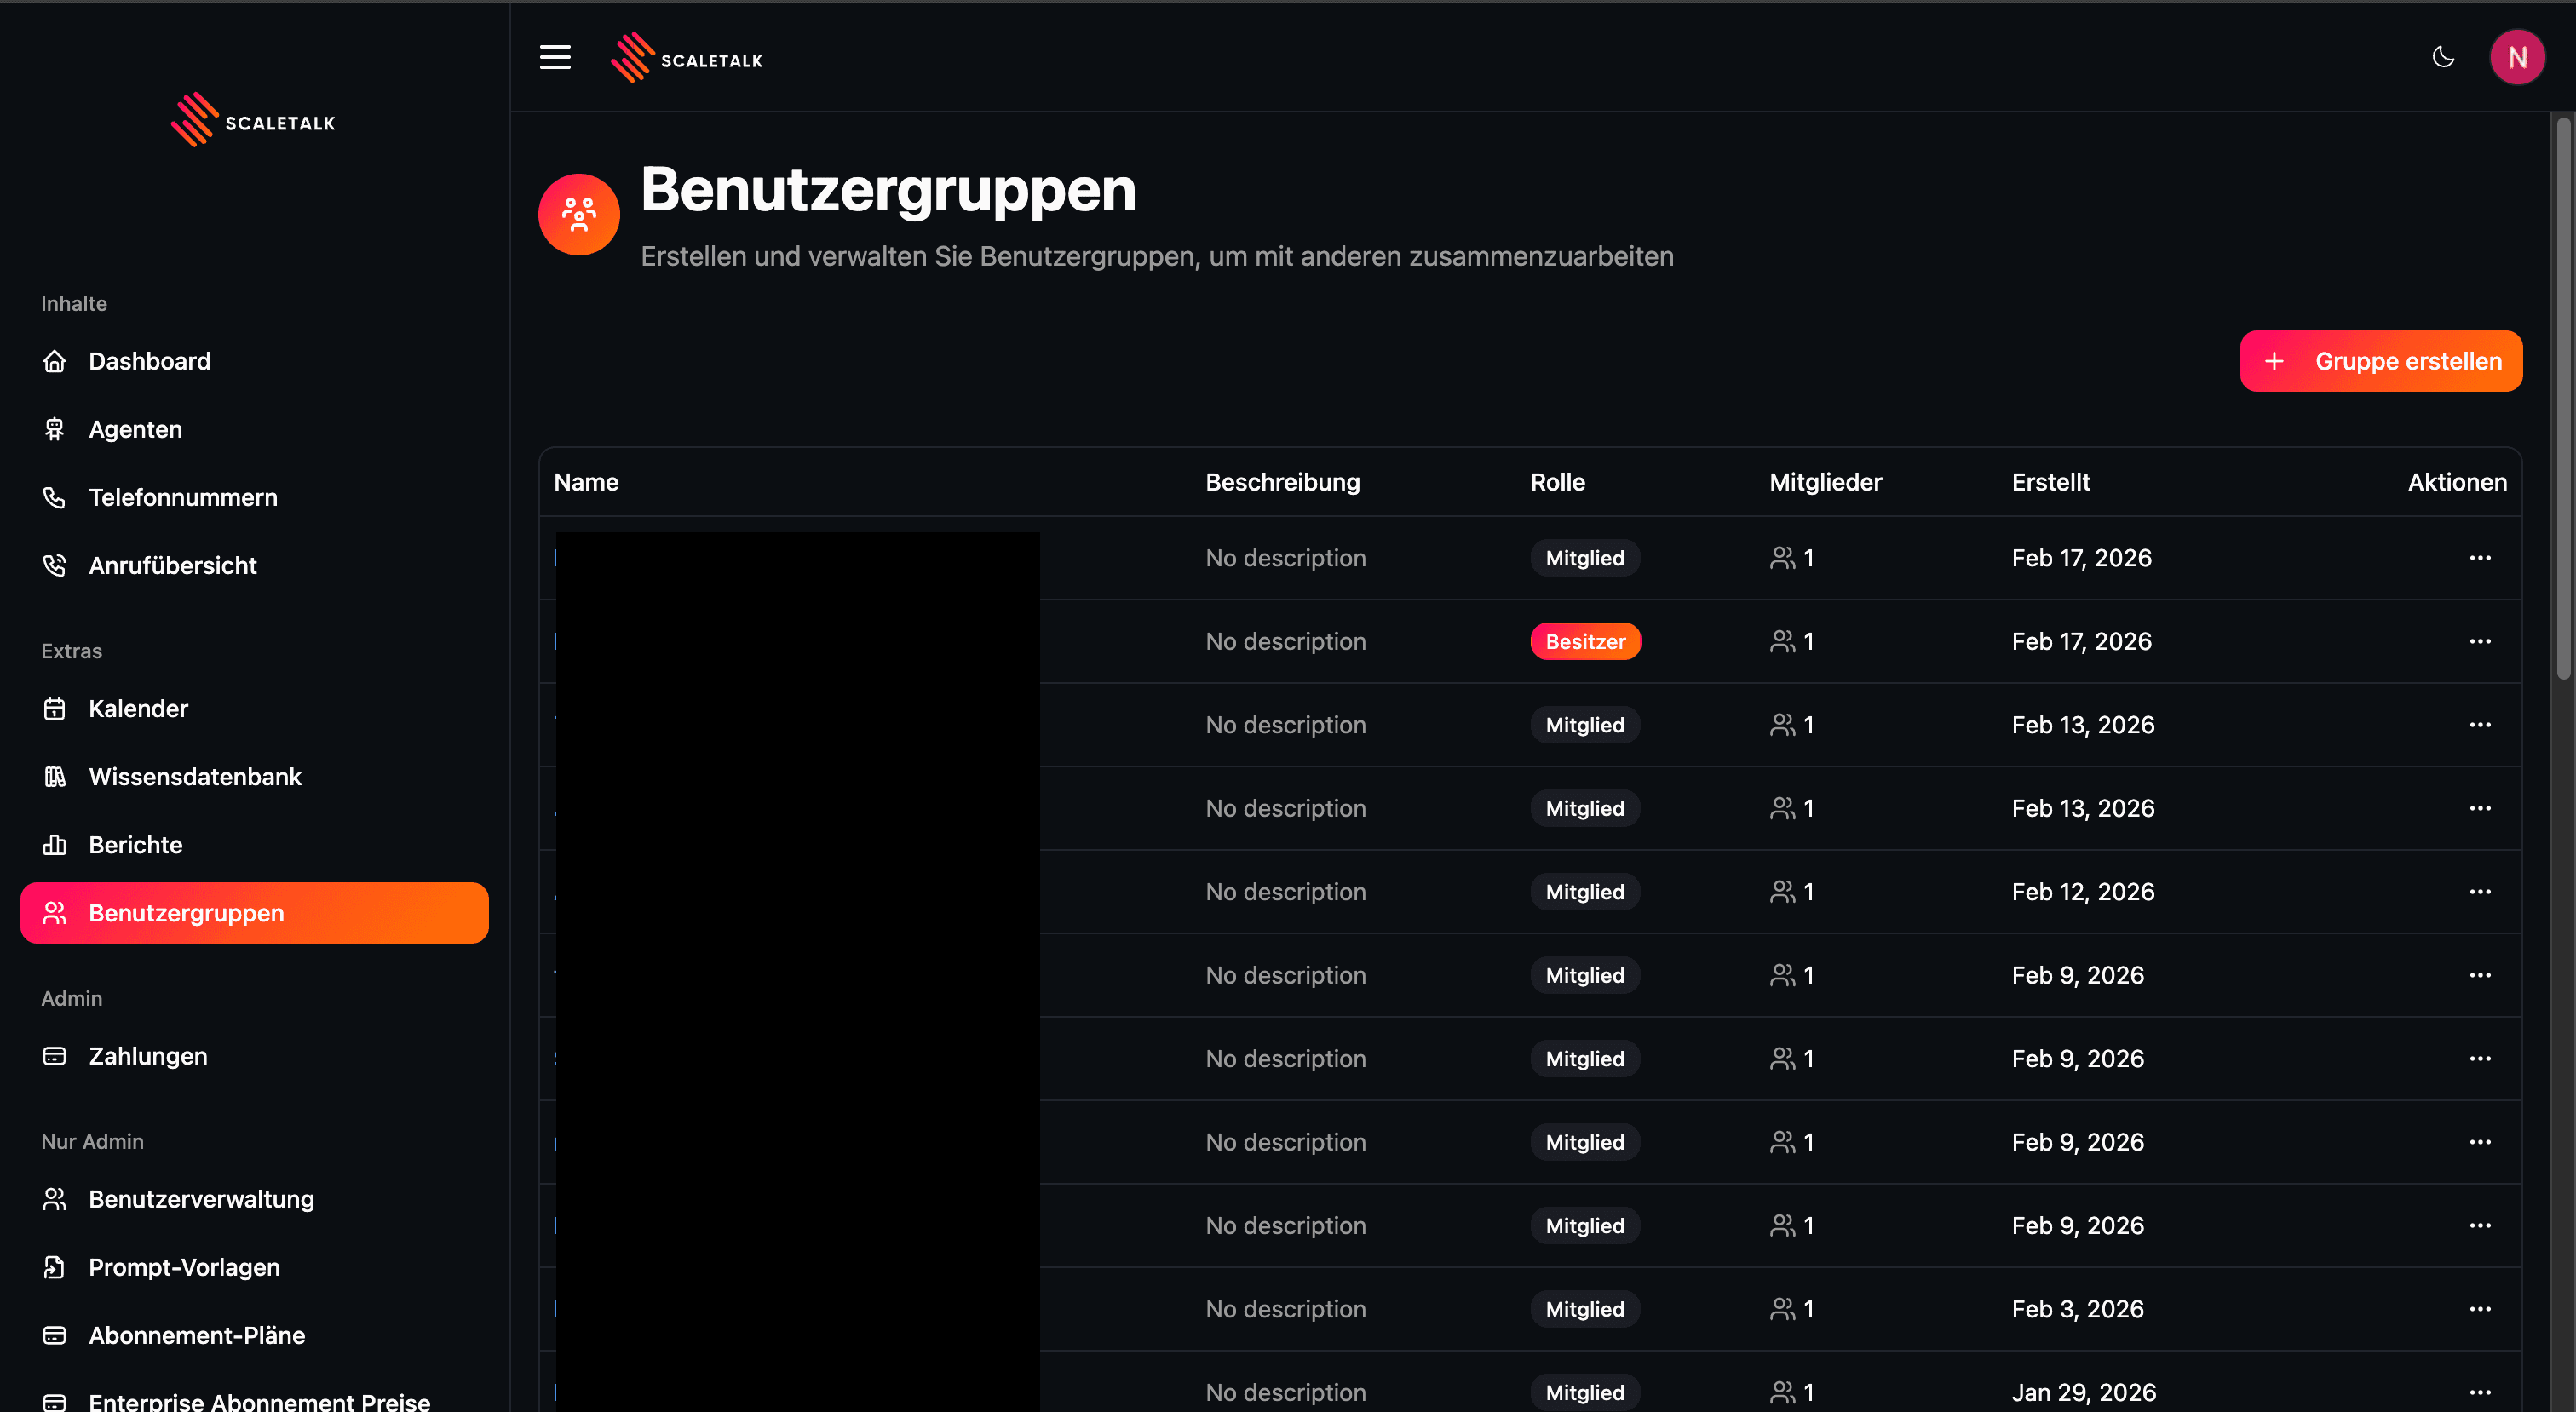This screenshot has width=2576, height=1412.
Task: Select the Telefonnummern phone icon
Action: [x=55, y=497]
